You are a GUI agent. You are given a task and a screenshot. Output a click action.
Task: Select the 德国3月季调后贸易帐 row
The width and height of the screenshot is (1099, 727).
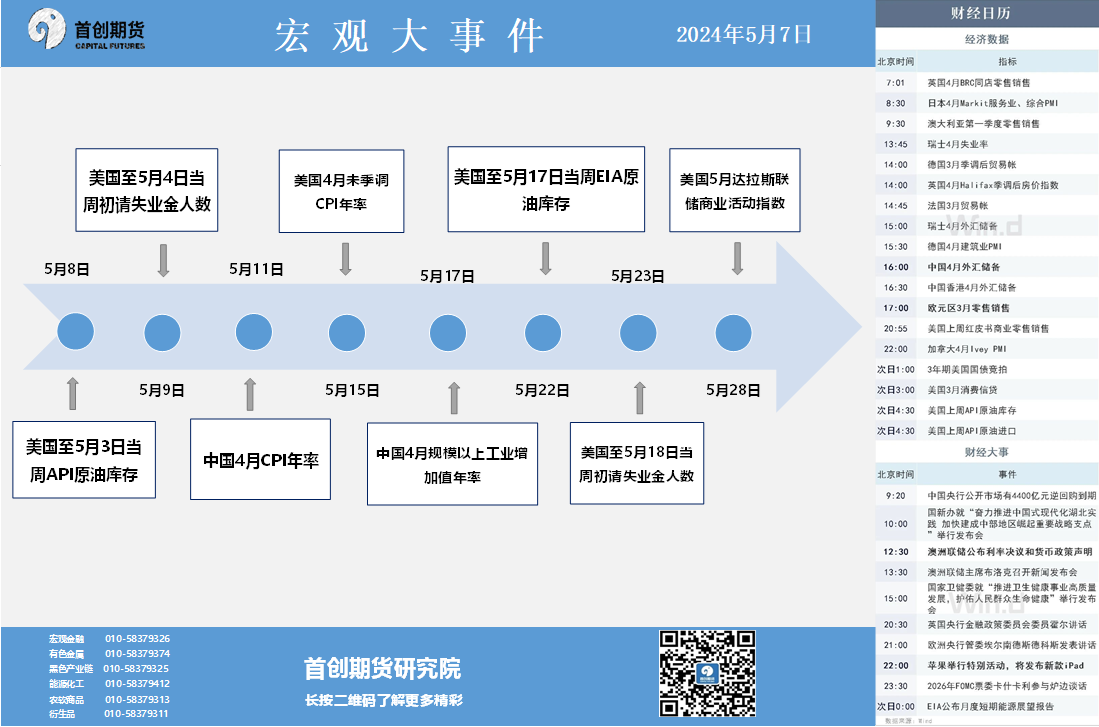(987, 165)
